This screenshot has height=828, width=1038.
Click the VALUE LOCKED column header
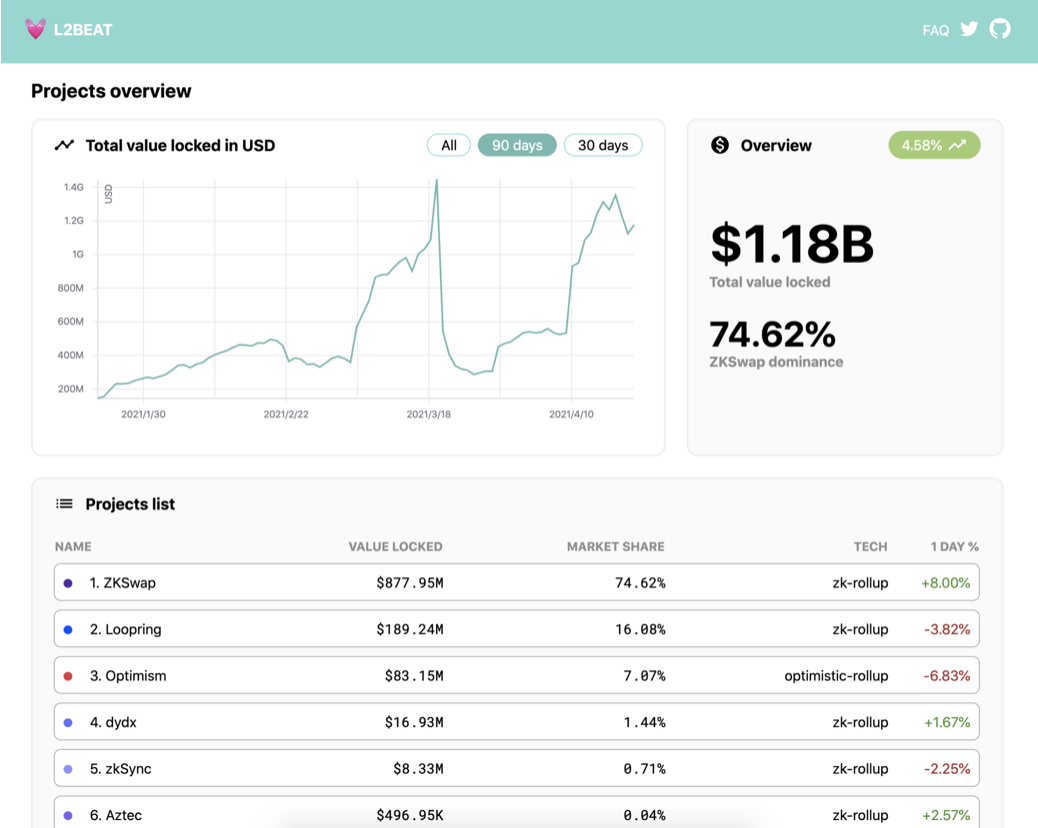click(395, 547)
